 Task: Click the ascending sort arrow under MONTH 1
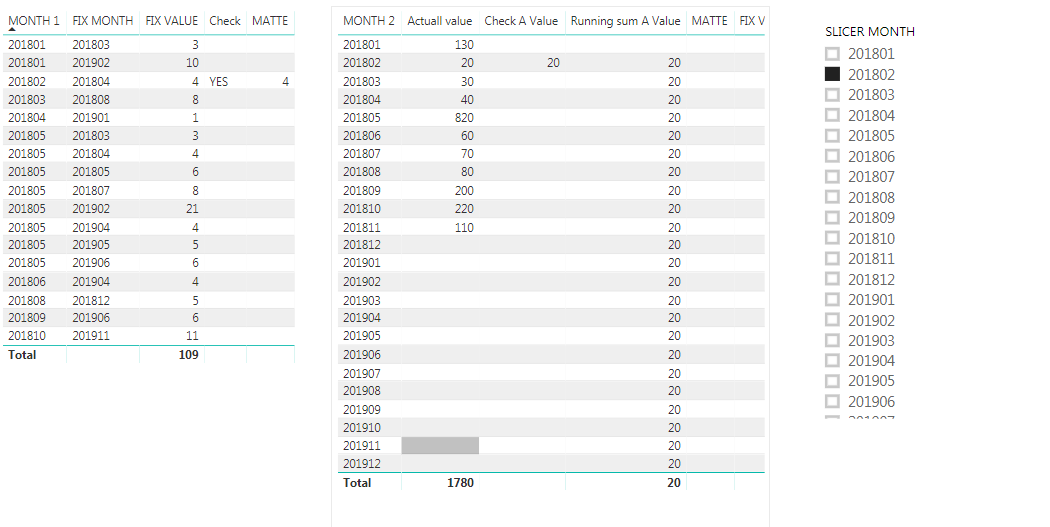12,29
